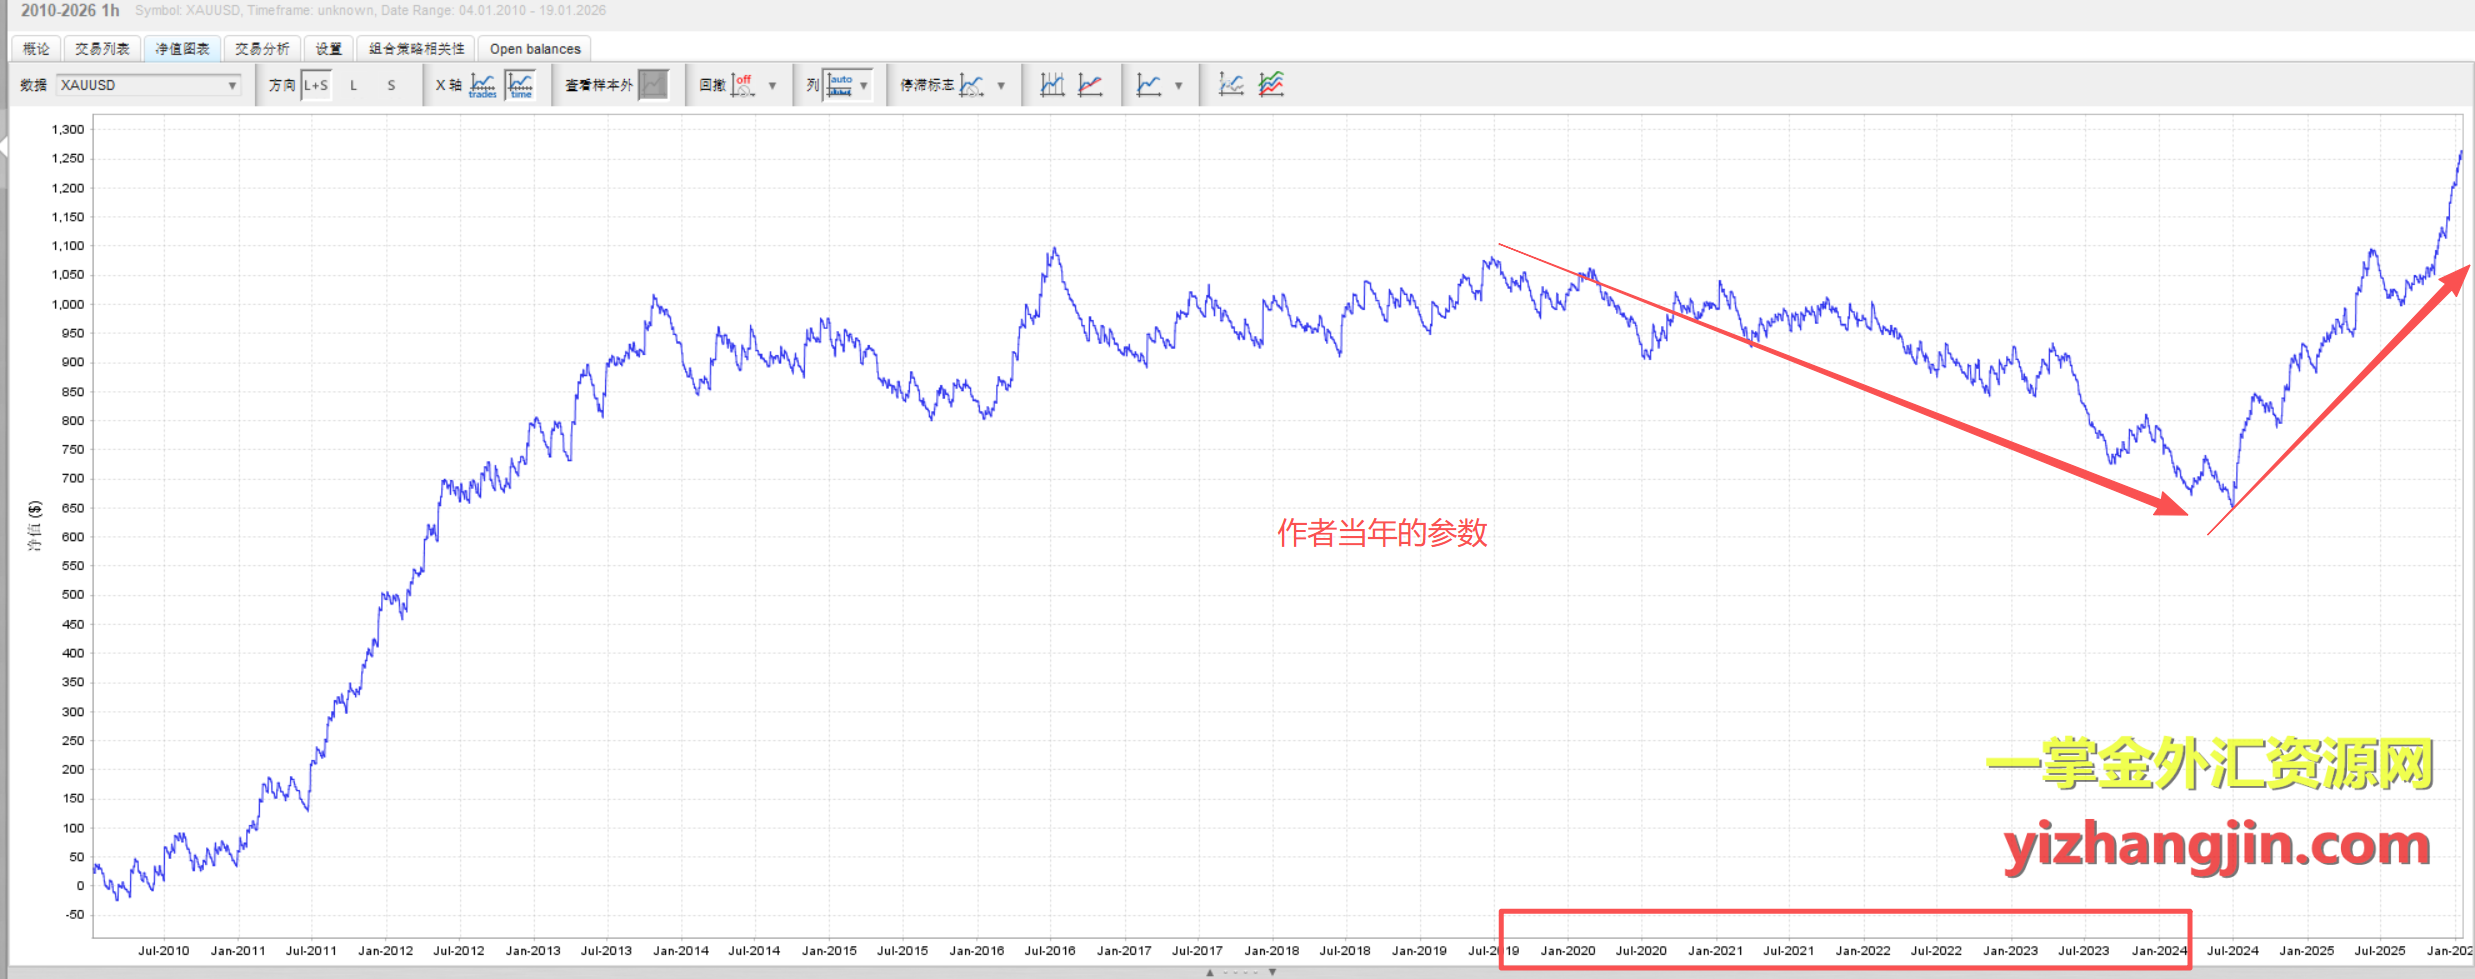Screen dimensions: 2475x979
Task: Click the multi-colored equity curves icon
Action: (x=1271, y=85)
